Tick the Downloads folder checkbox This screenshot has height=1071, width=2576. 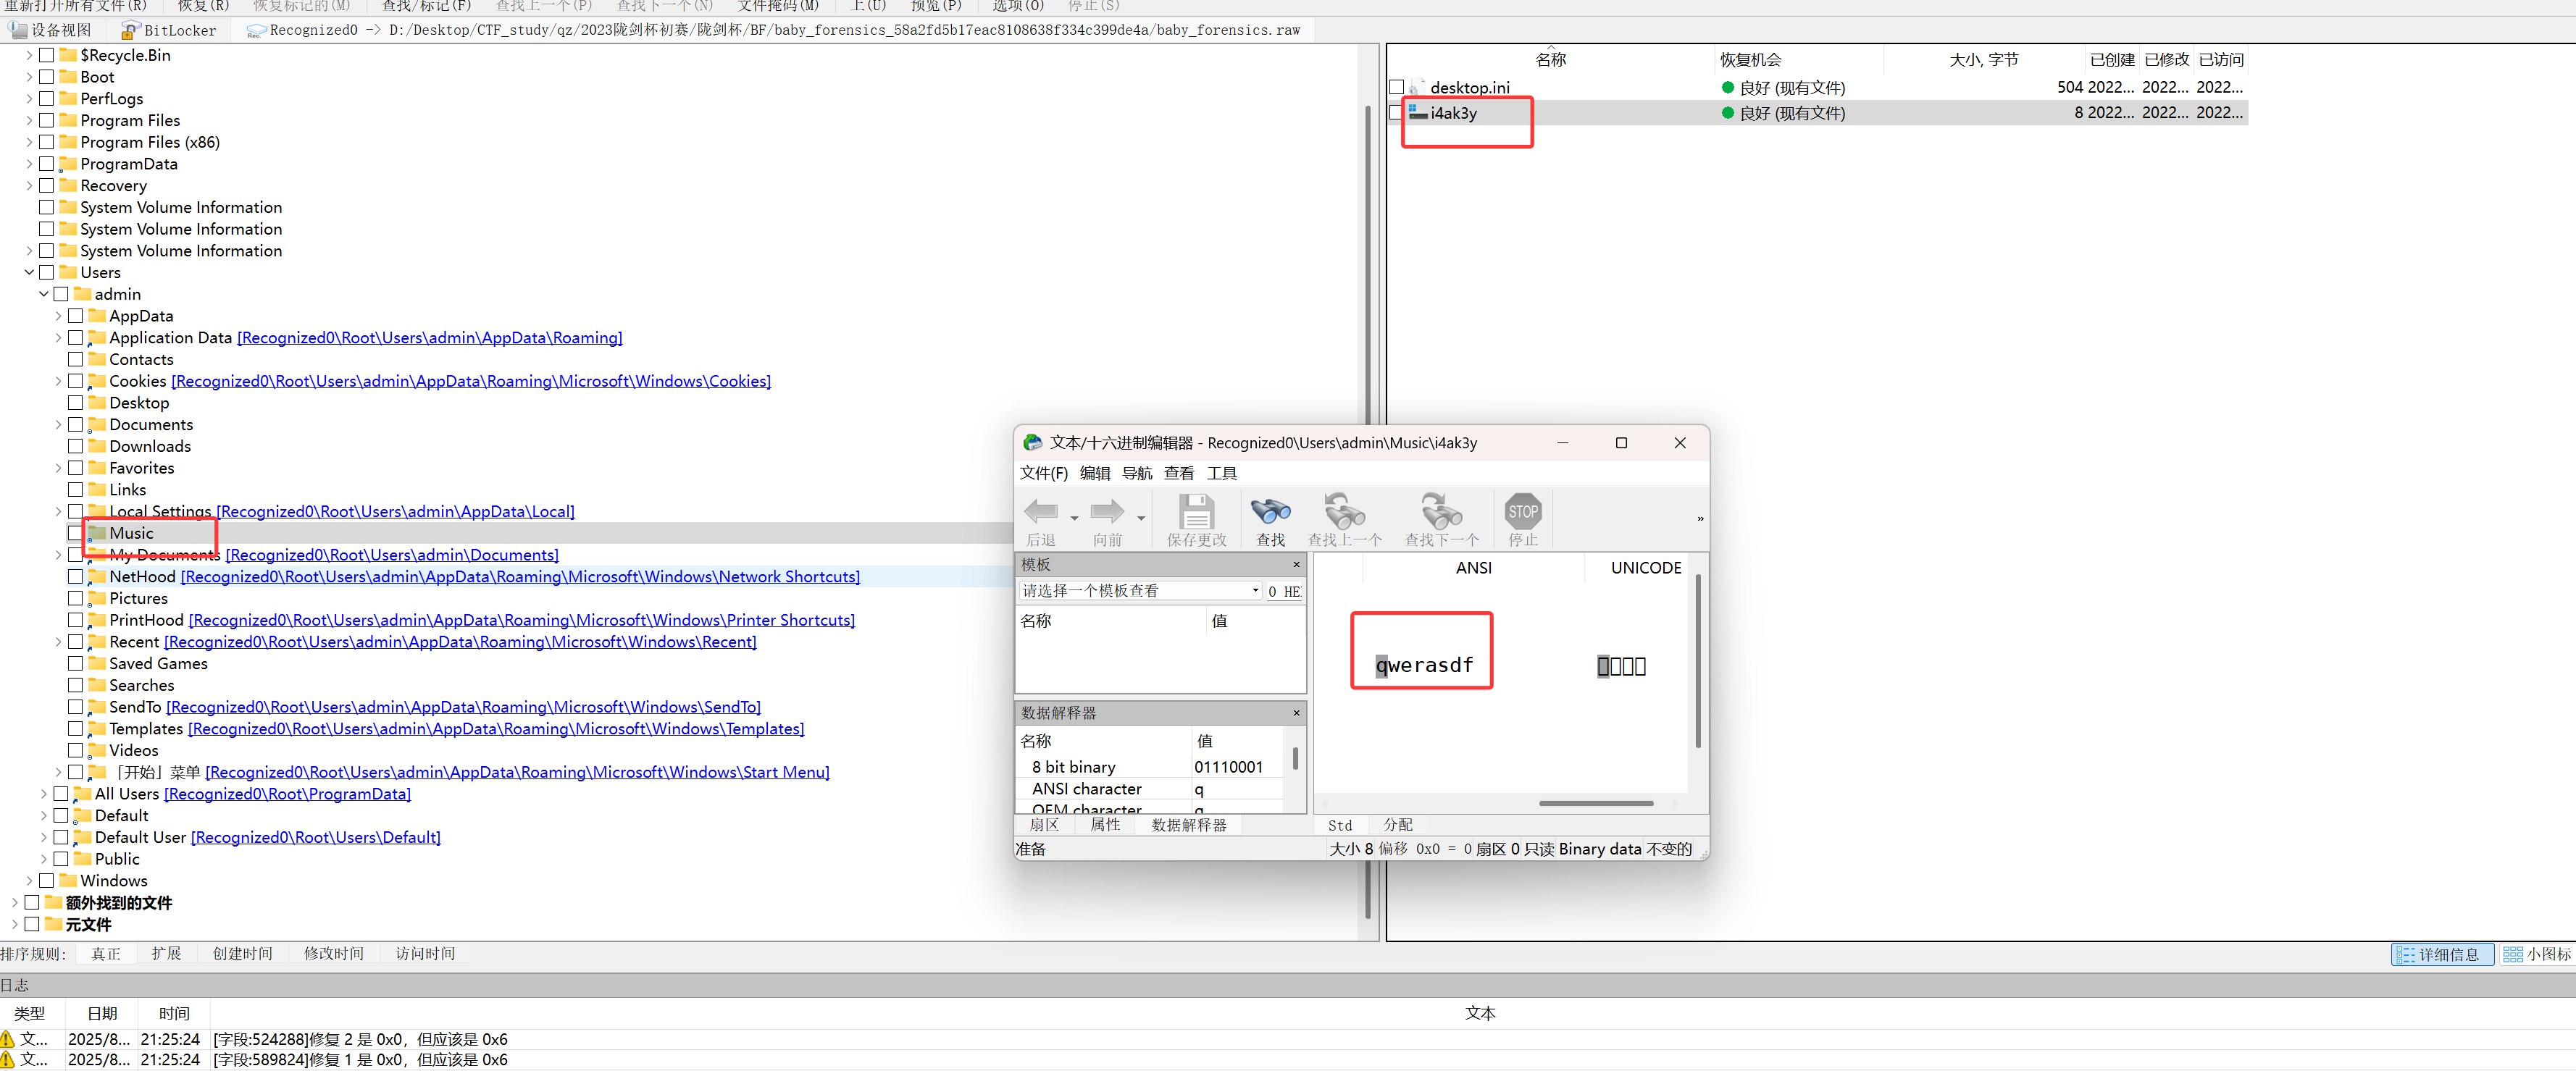click(x=75, y=446)
